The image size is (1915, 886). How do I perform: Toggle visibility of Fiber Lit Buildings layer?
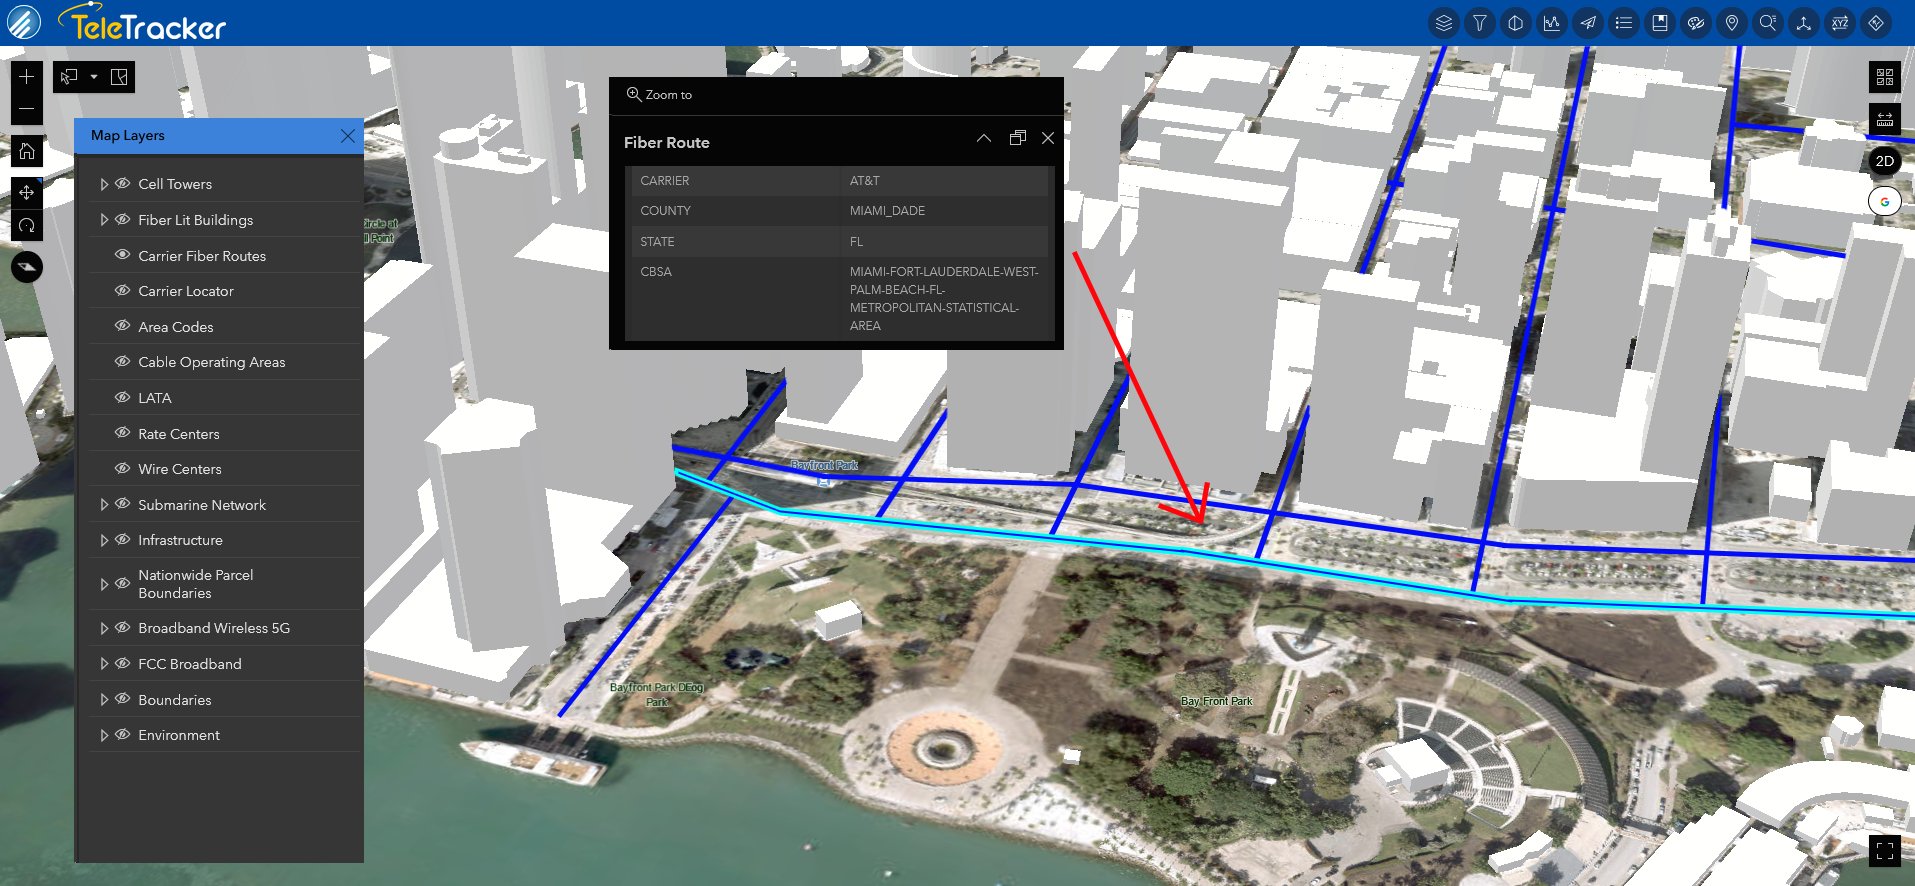point(123,220)
